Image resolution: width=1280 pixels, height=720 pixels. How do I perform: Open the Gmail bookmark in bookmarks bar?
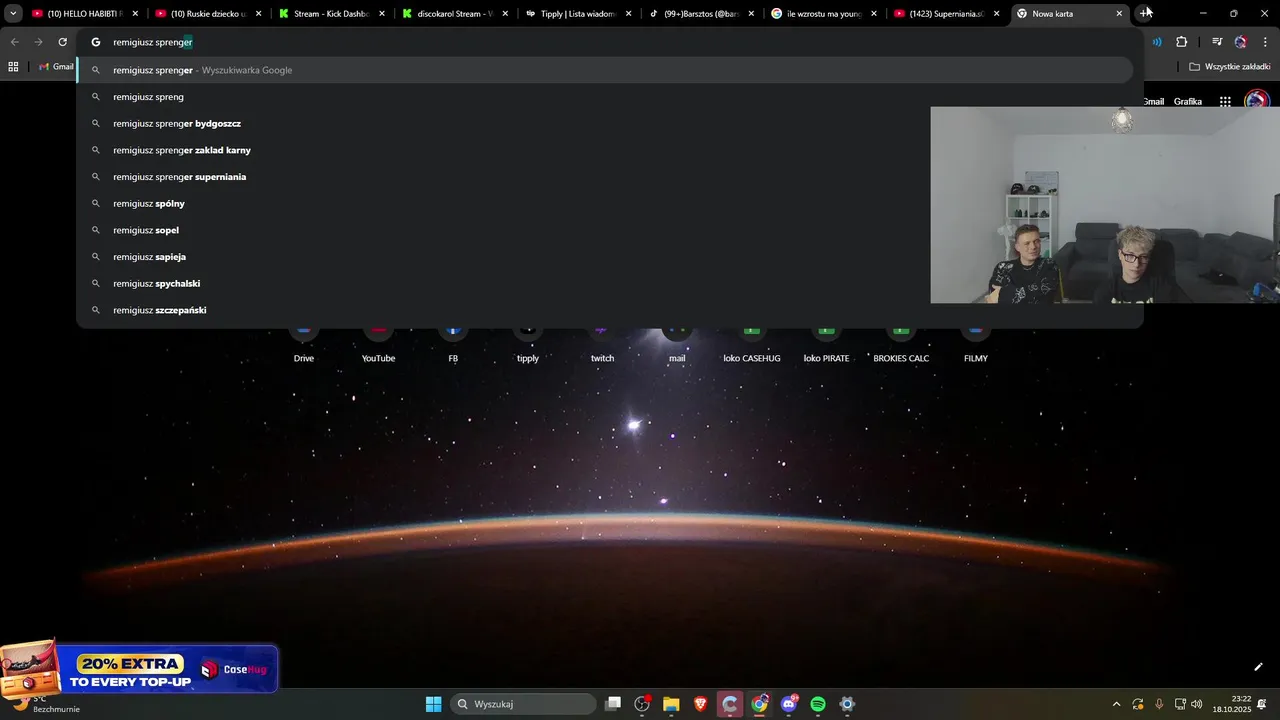pyautogui.click(x=56, y=67)
